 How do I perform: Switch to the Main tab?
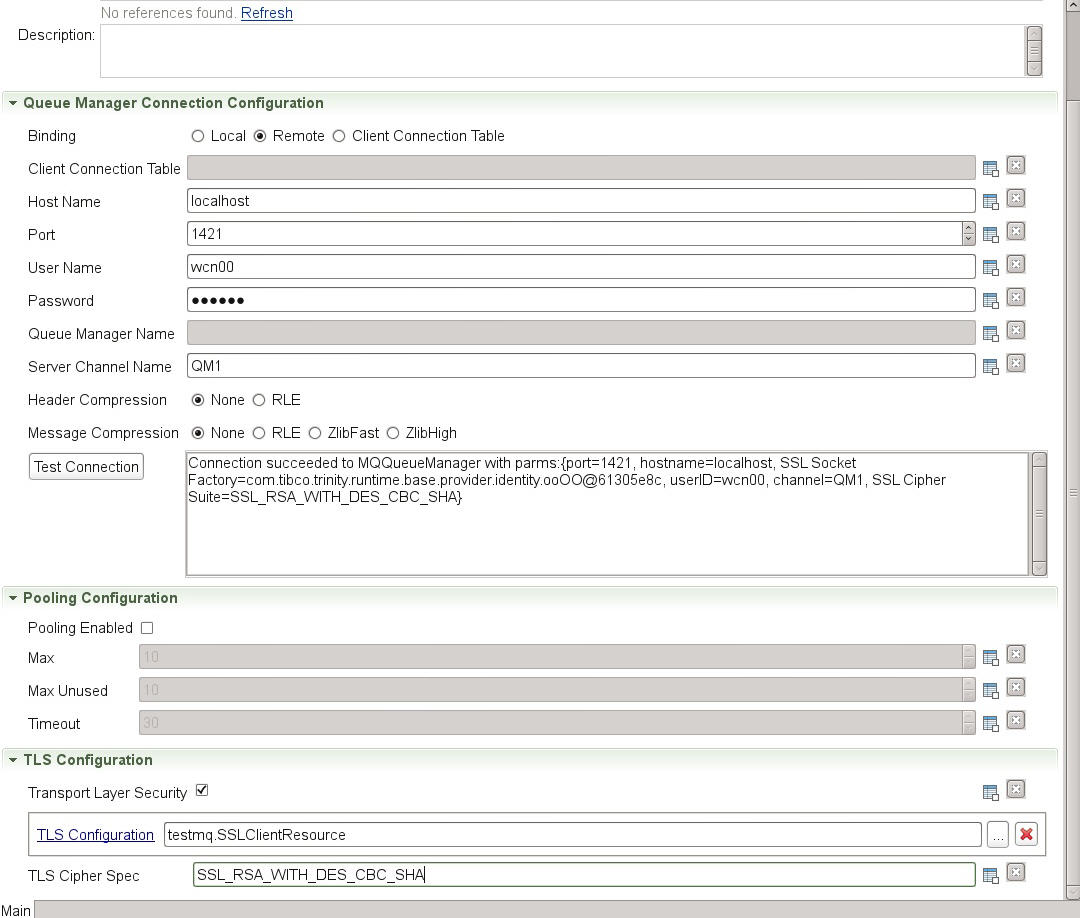[x=16, y=910]
